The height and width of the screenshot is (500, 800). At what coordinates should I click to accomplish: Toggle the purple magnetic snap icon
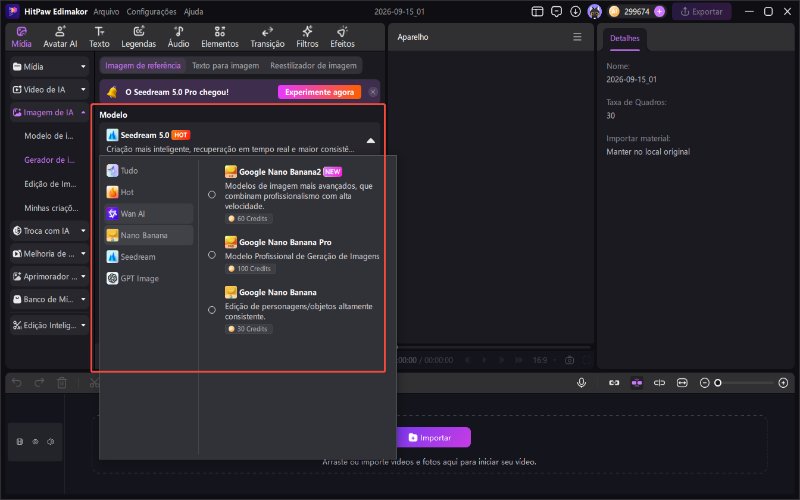pyautogui.click(x=637, y=383)
